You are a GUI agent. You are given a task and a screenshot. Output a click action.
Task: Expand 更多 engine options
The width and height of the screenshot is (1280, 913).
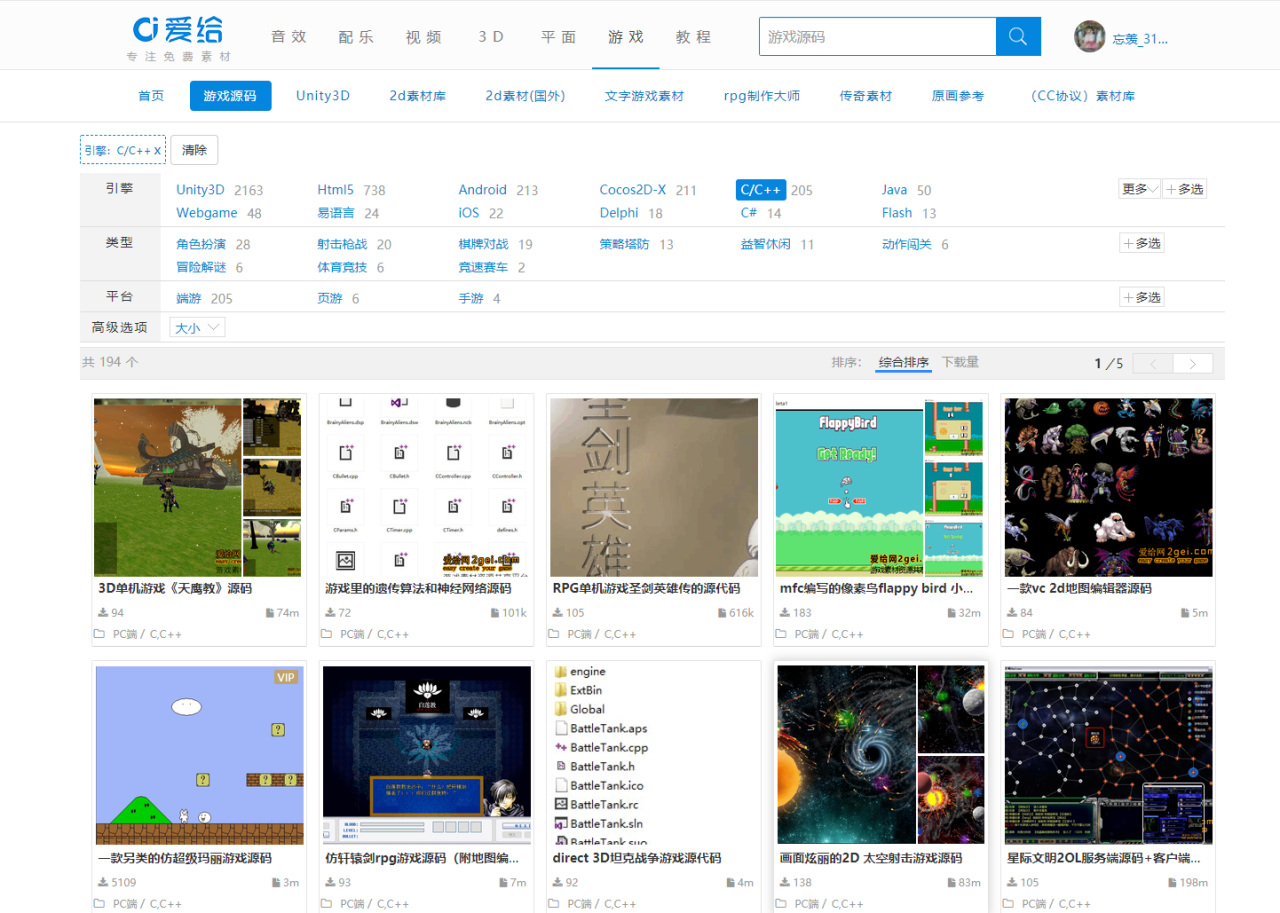[x=1139, y=189]
